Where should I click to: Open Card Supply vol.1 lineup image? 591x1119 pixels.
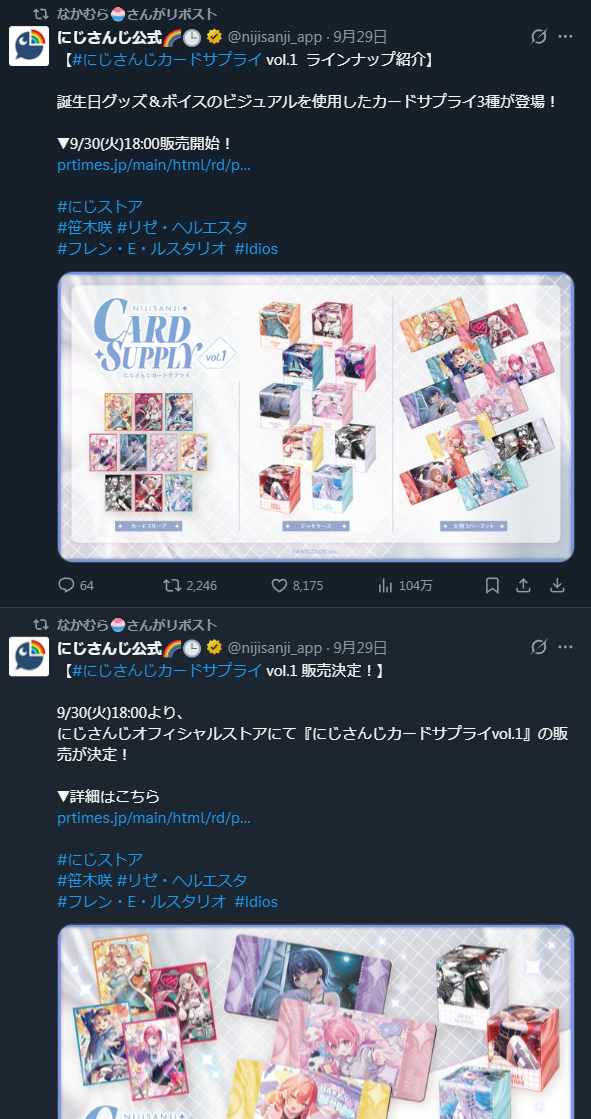coord(315,417)
